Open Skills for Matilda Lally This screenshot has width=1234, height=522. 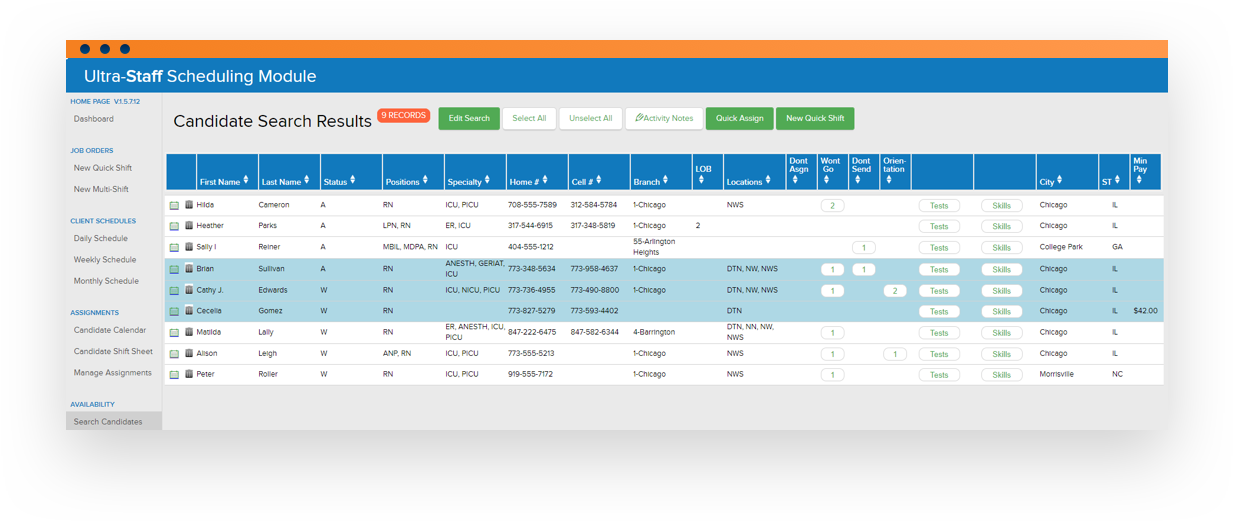tap(1001, 332)
